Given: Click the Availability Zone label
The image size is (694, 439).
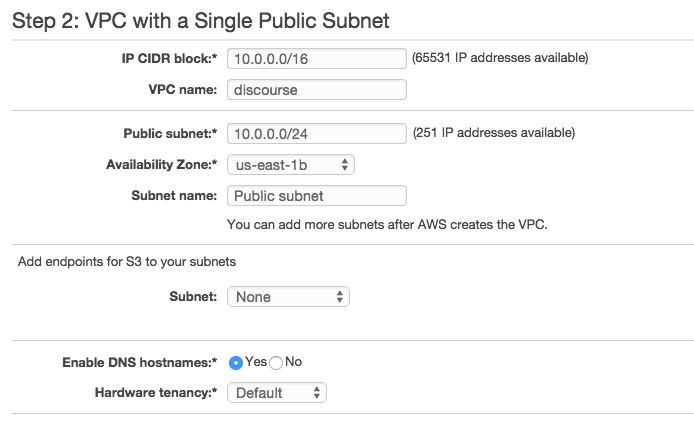Looking at the screenshot, I should pos(162,165).
